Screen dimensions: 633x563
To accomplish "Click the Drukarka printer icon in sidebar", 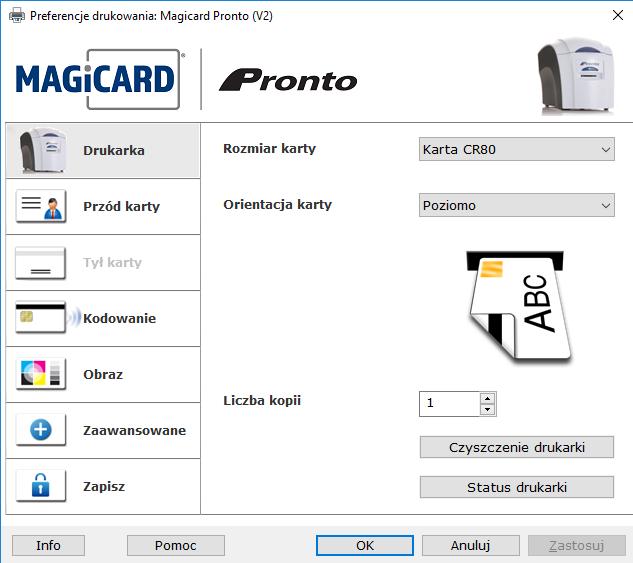I will click(x=43, y=151).
